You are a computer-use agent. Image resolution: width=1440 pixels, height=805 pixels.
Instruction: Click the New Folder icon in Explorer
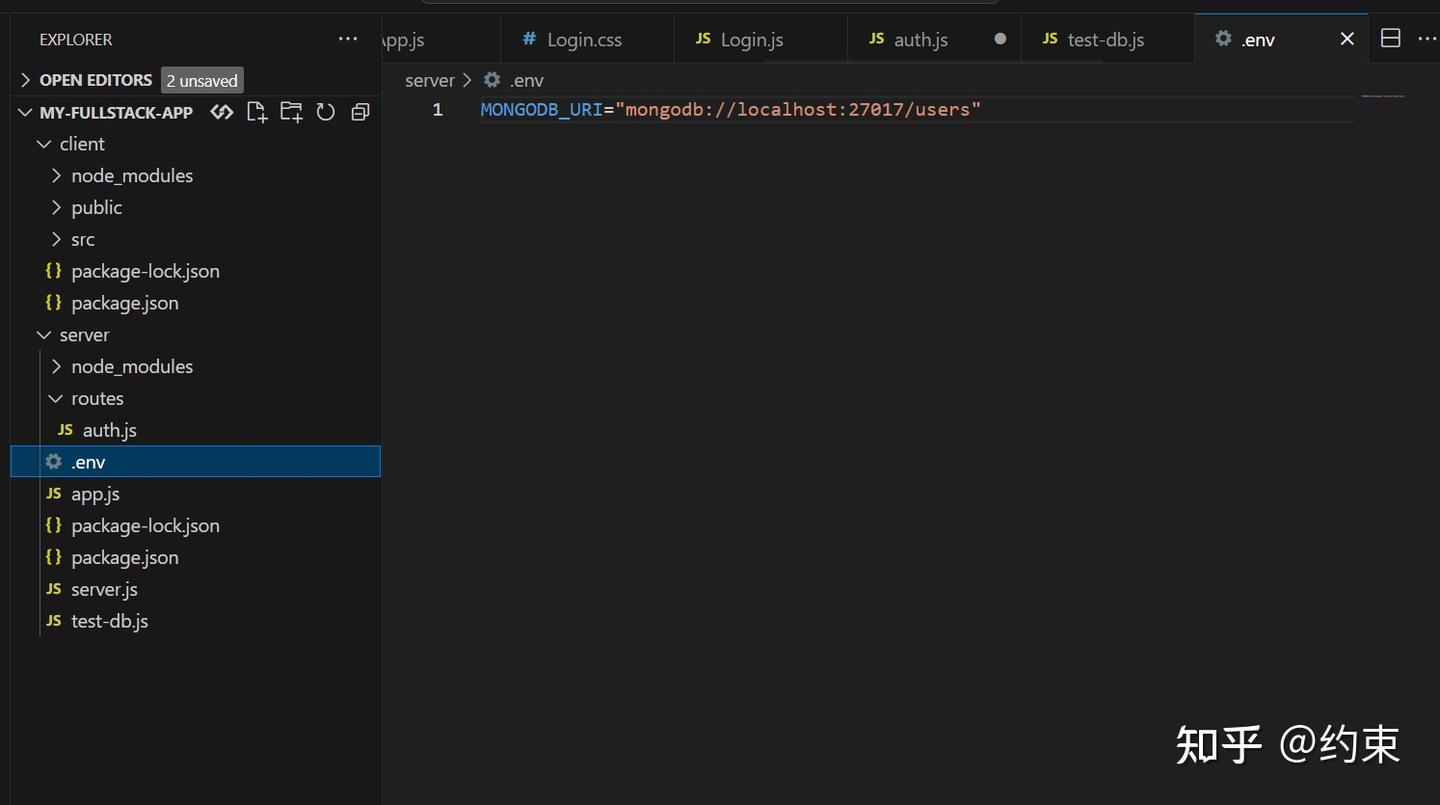click(291, 112)
